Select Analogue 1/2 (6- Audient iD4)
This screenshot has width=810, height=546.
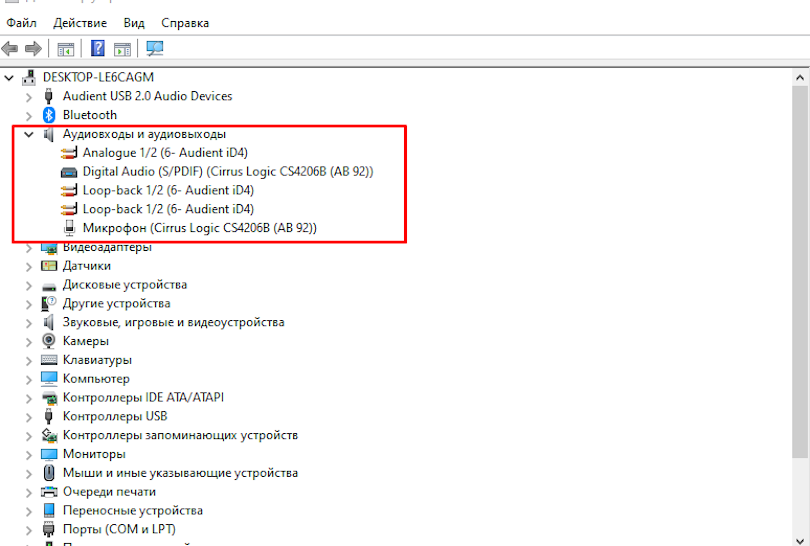165,153
